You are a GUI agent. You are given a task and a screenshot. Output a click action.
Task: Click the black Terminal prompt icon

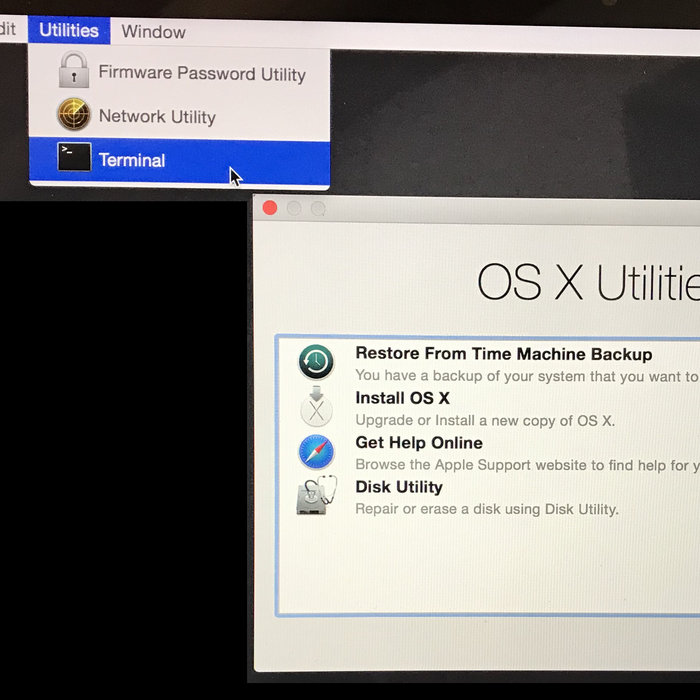pyautogui.click(x=74, y=158)
